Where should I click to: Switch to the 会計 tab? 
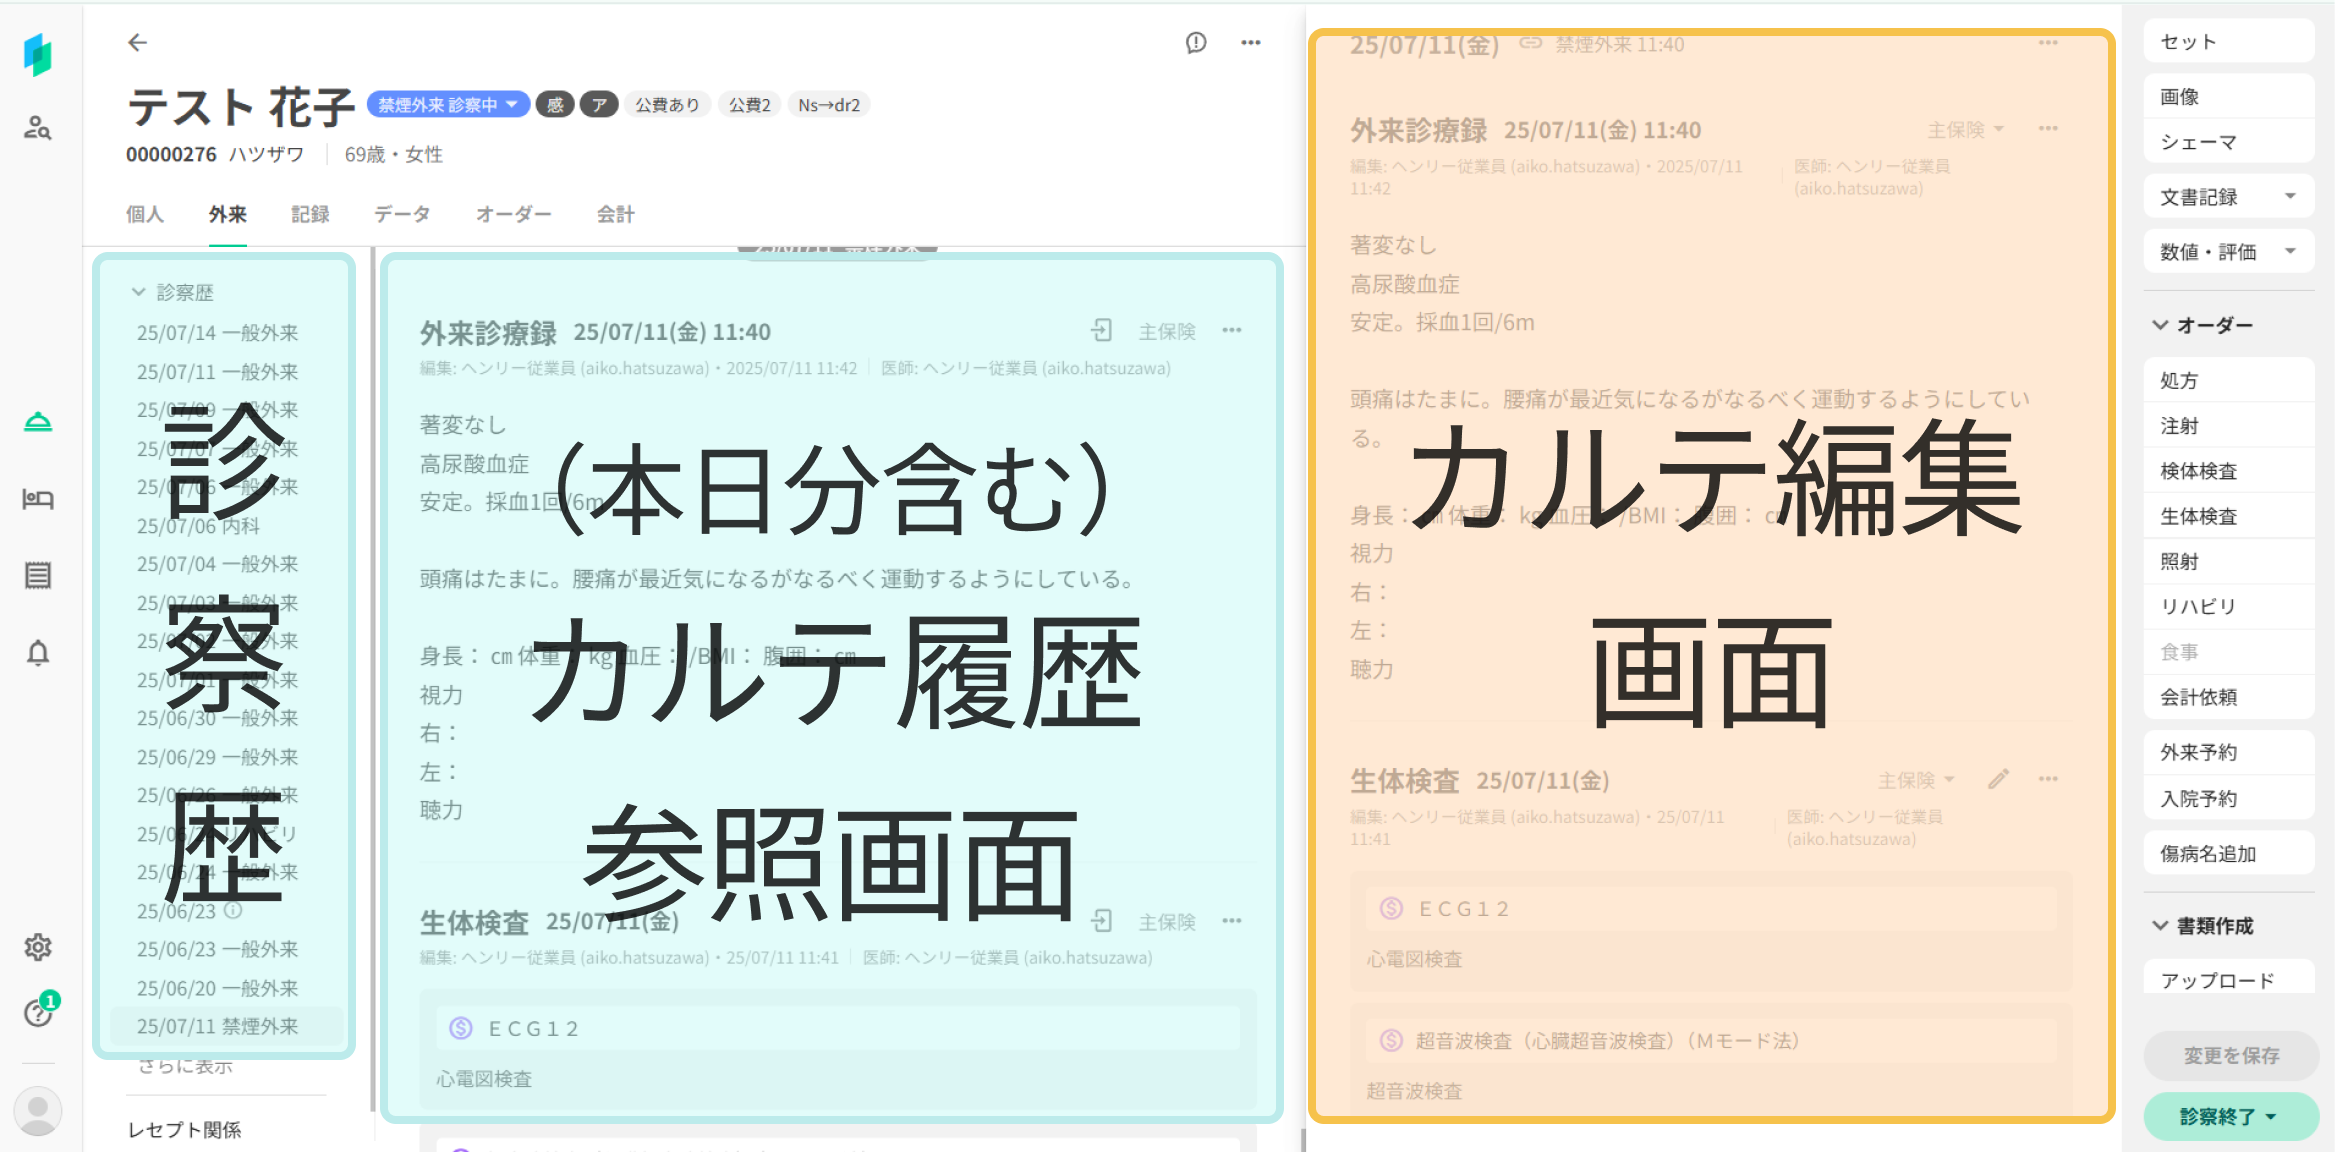(615, 214)
